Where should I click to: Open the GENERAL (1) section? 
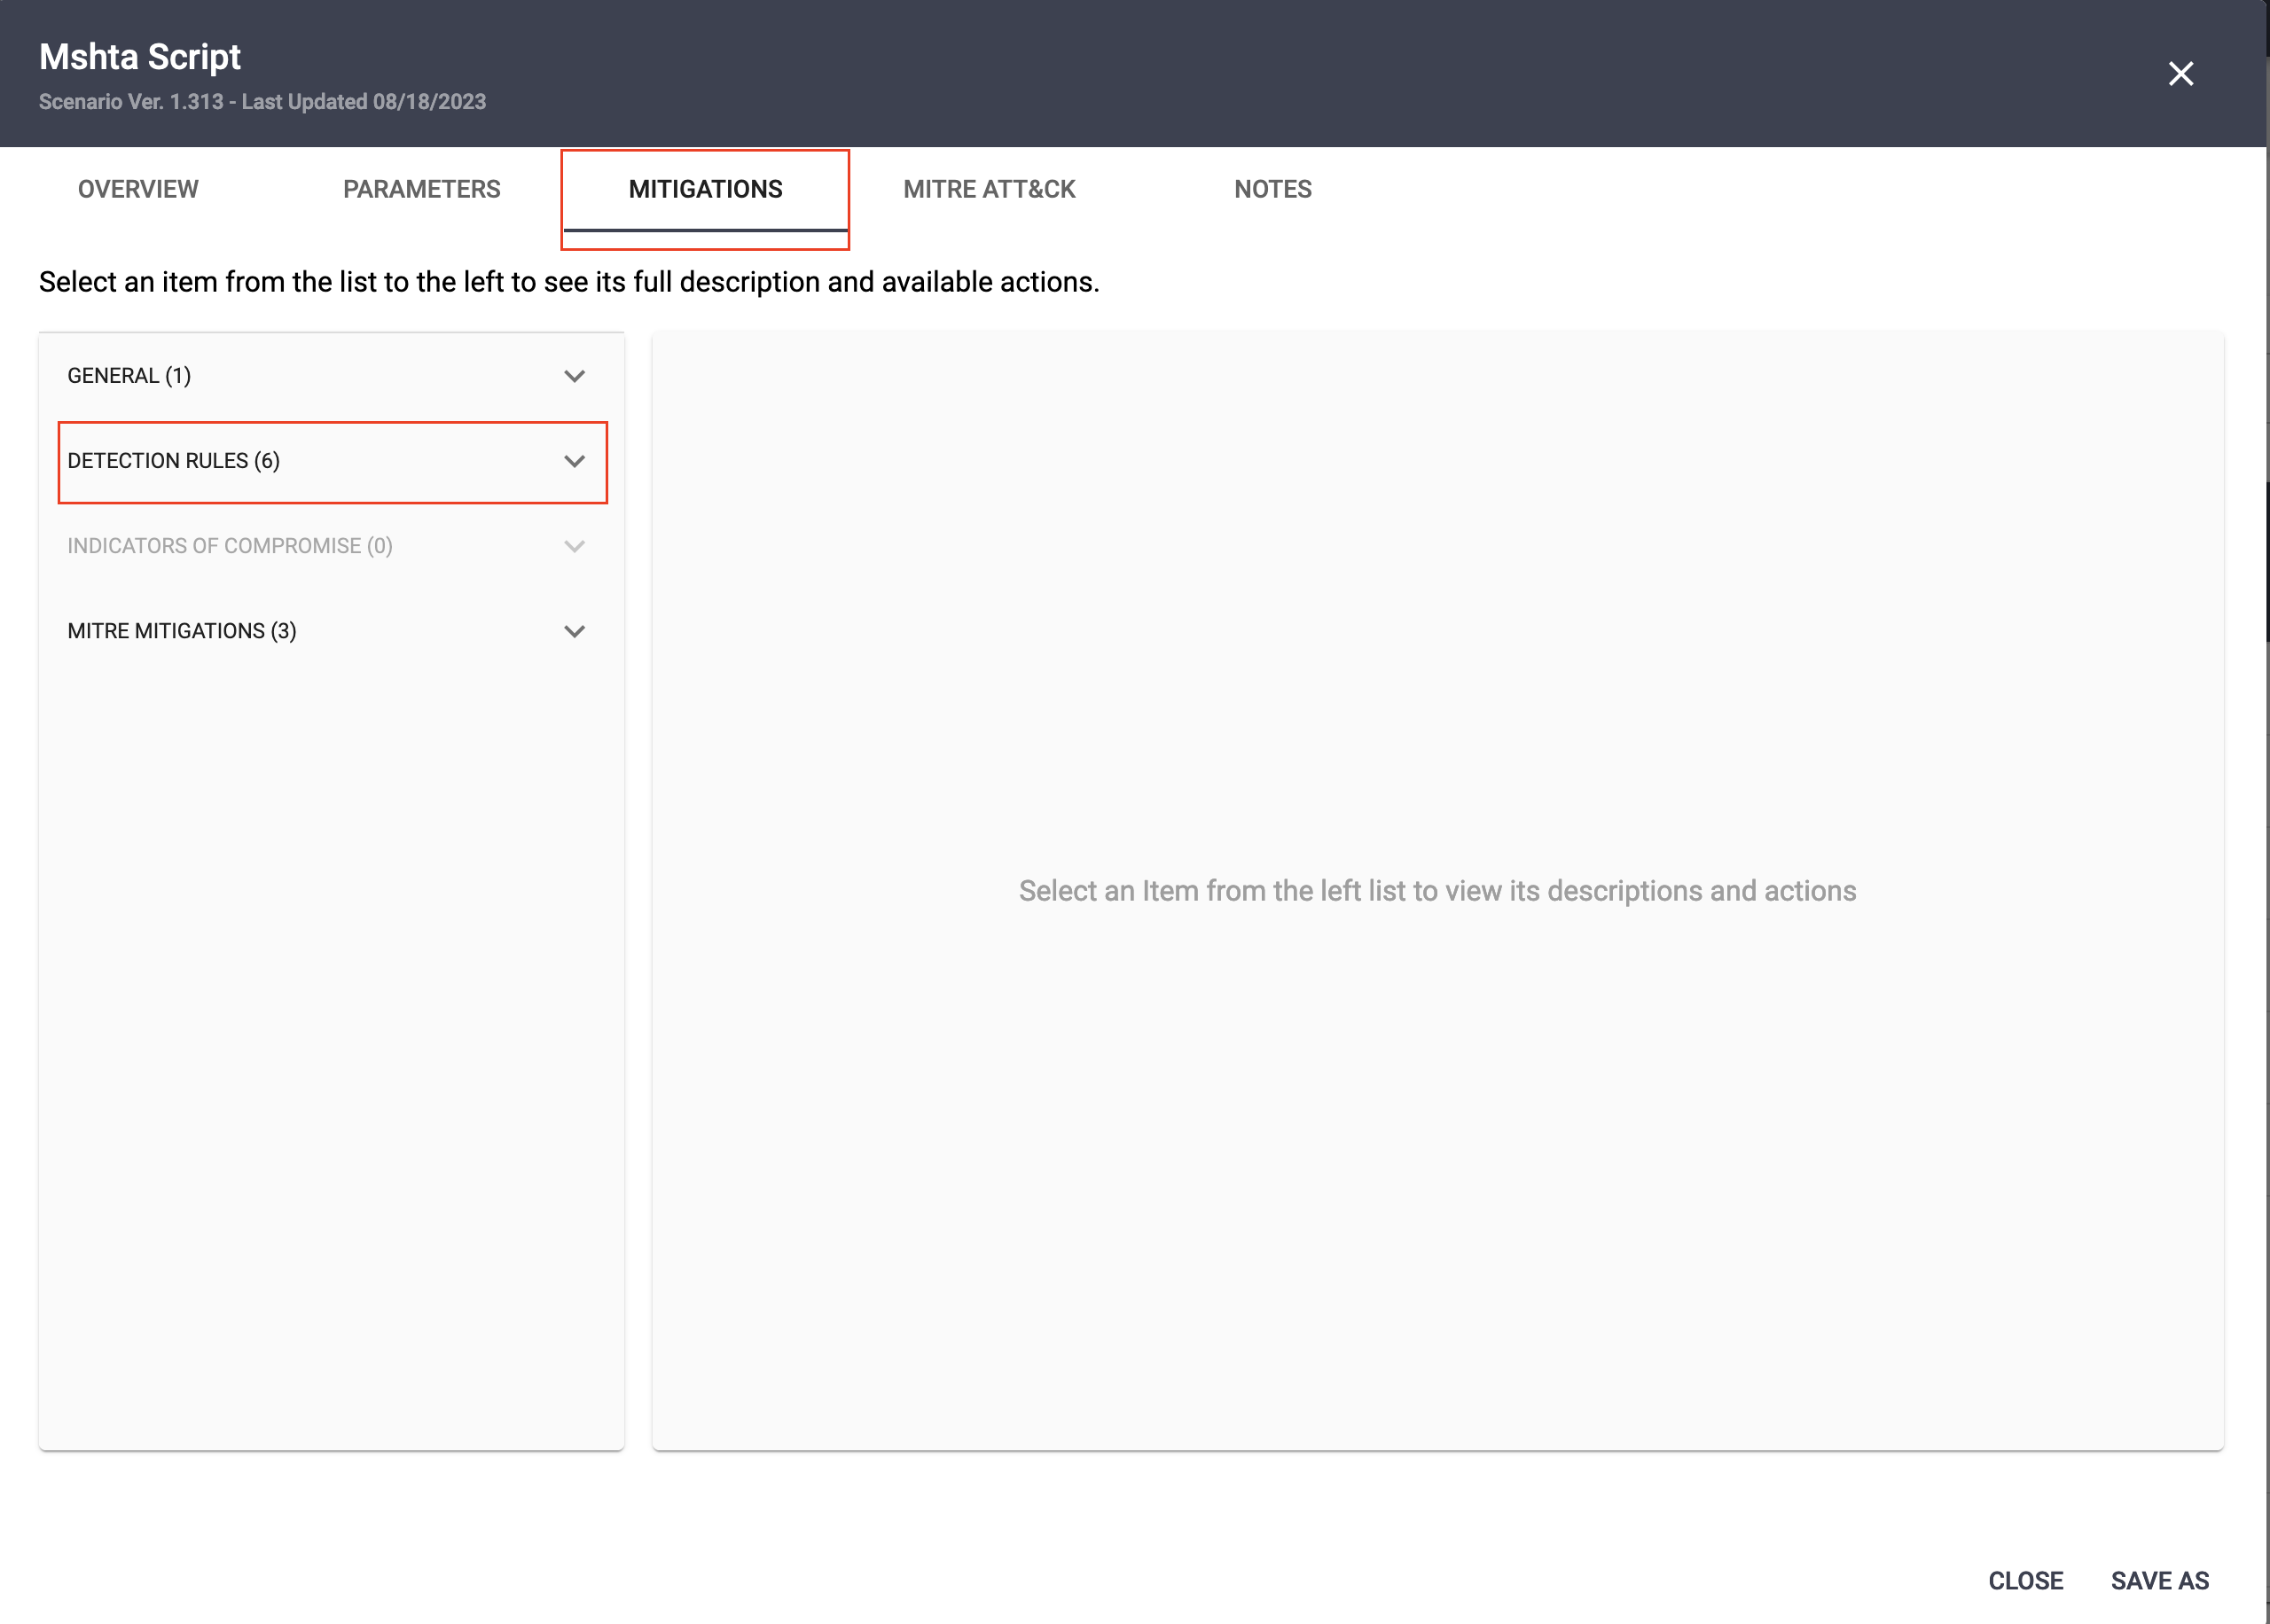coord(130,376)
